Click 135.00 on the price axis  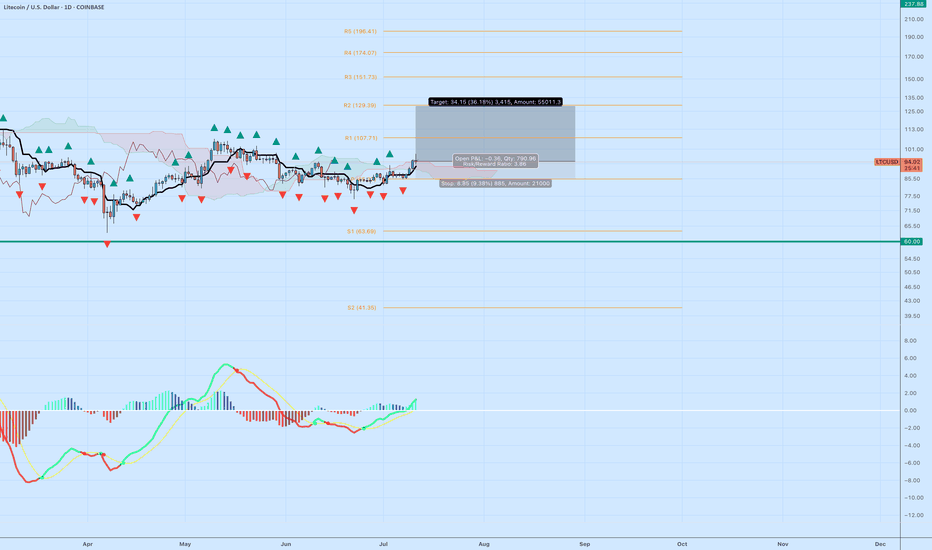pyautogui.click(x=914, y=98)
